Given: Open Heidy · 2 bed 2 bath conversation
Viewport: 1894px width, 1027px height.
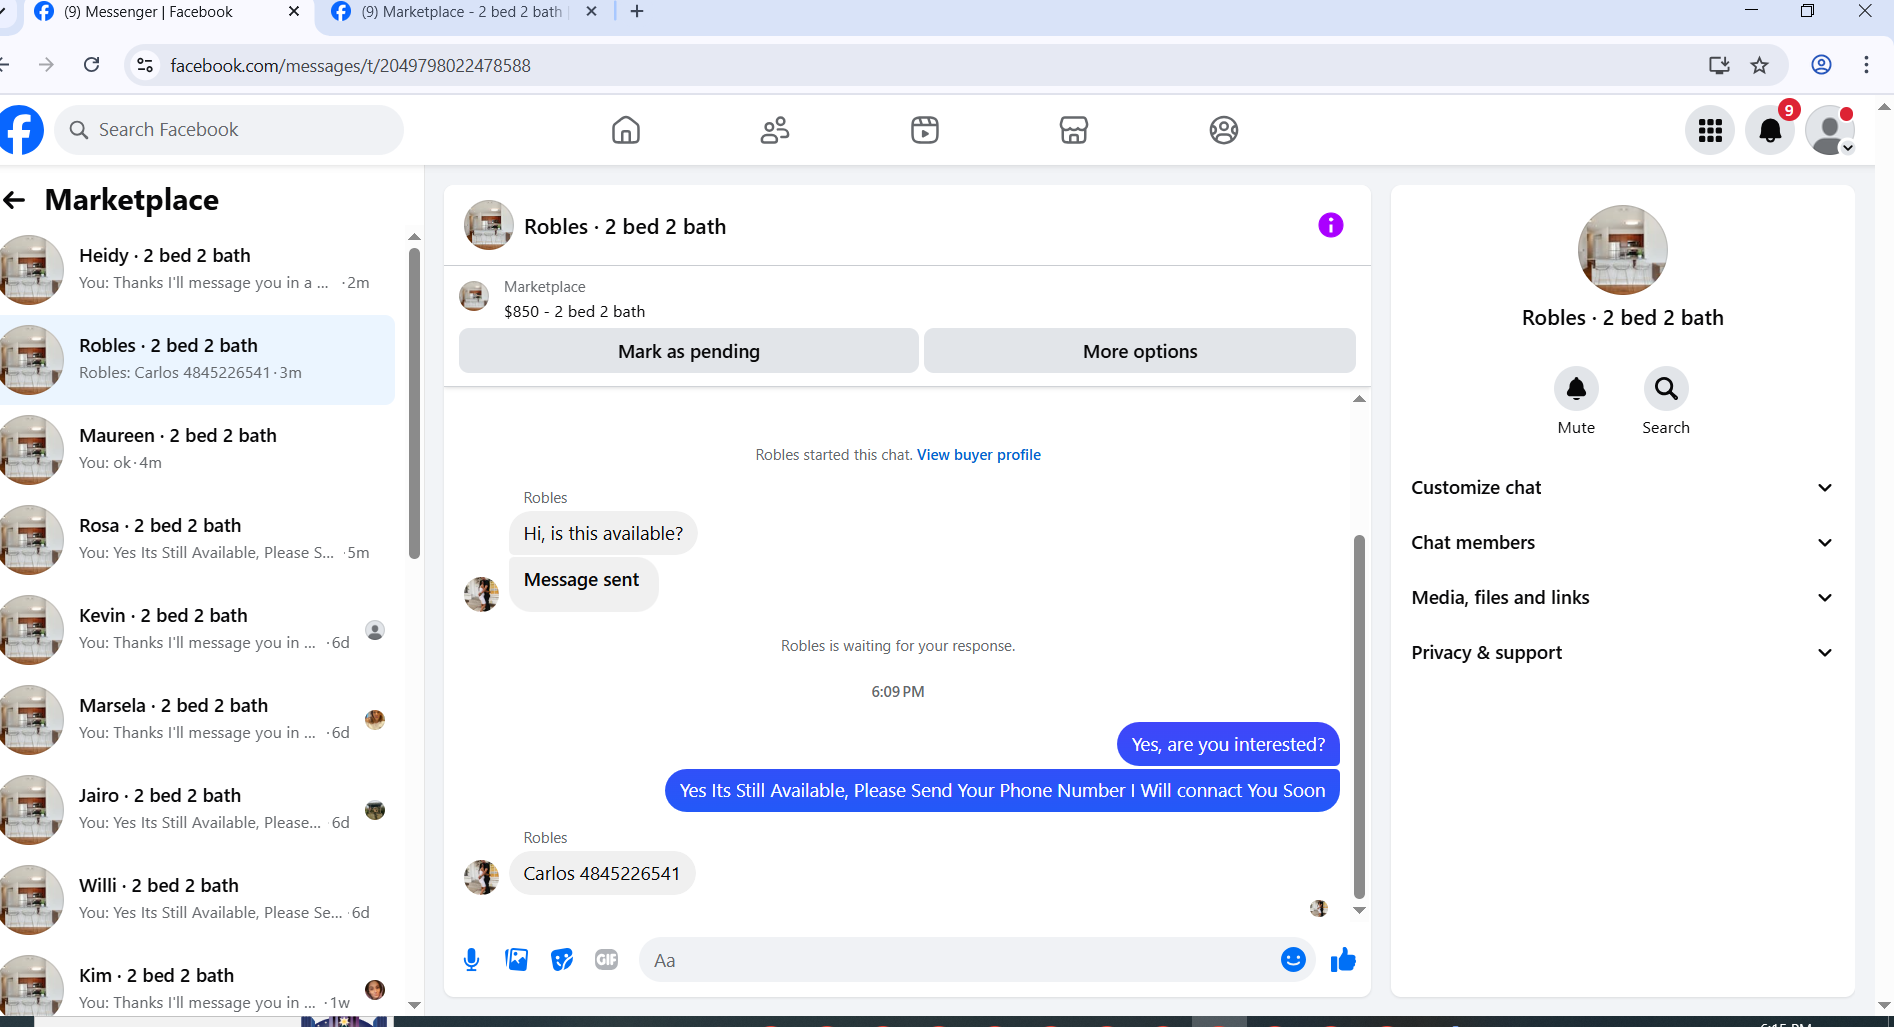Looking at the screenshot, I should (197, 270).
